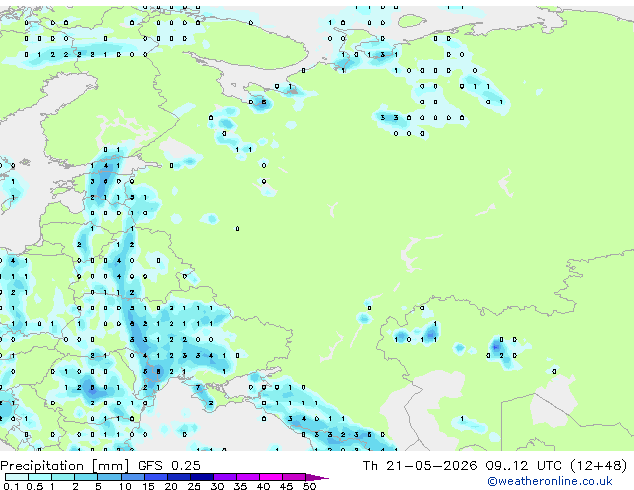Click the 'GFS 0.25' model label
This screenshot has width=634, height=490.
(169, 466)
